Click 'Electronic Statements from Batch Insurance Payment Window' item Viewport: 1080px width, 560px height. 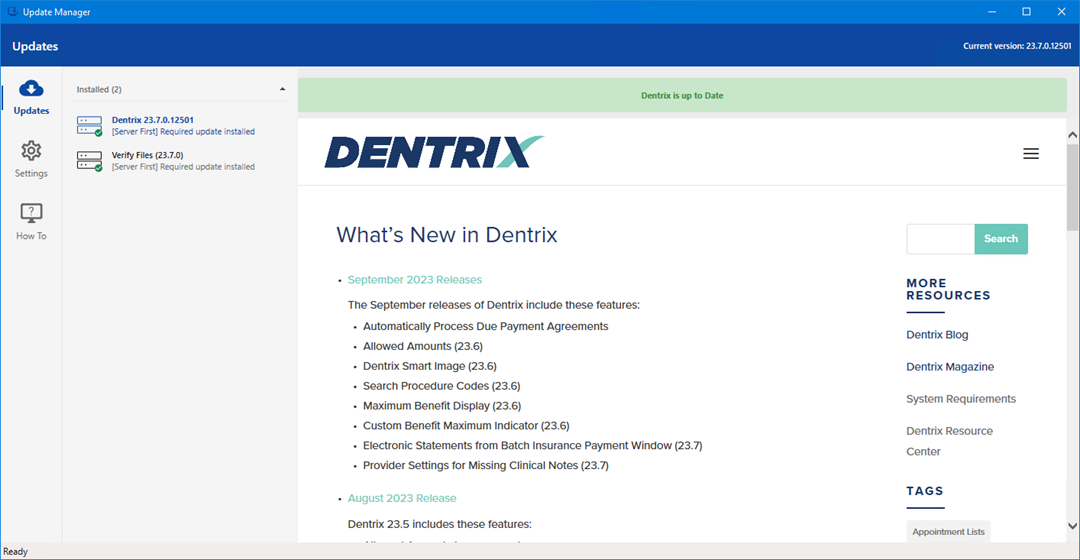point(532,446)
